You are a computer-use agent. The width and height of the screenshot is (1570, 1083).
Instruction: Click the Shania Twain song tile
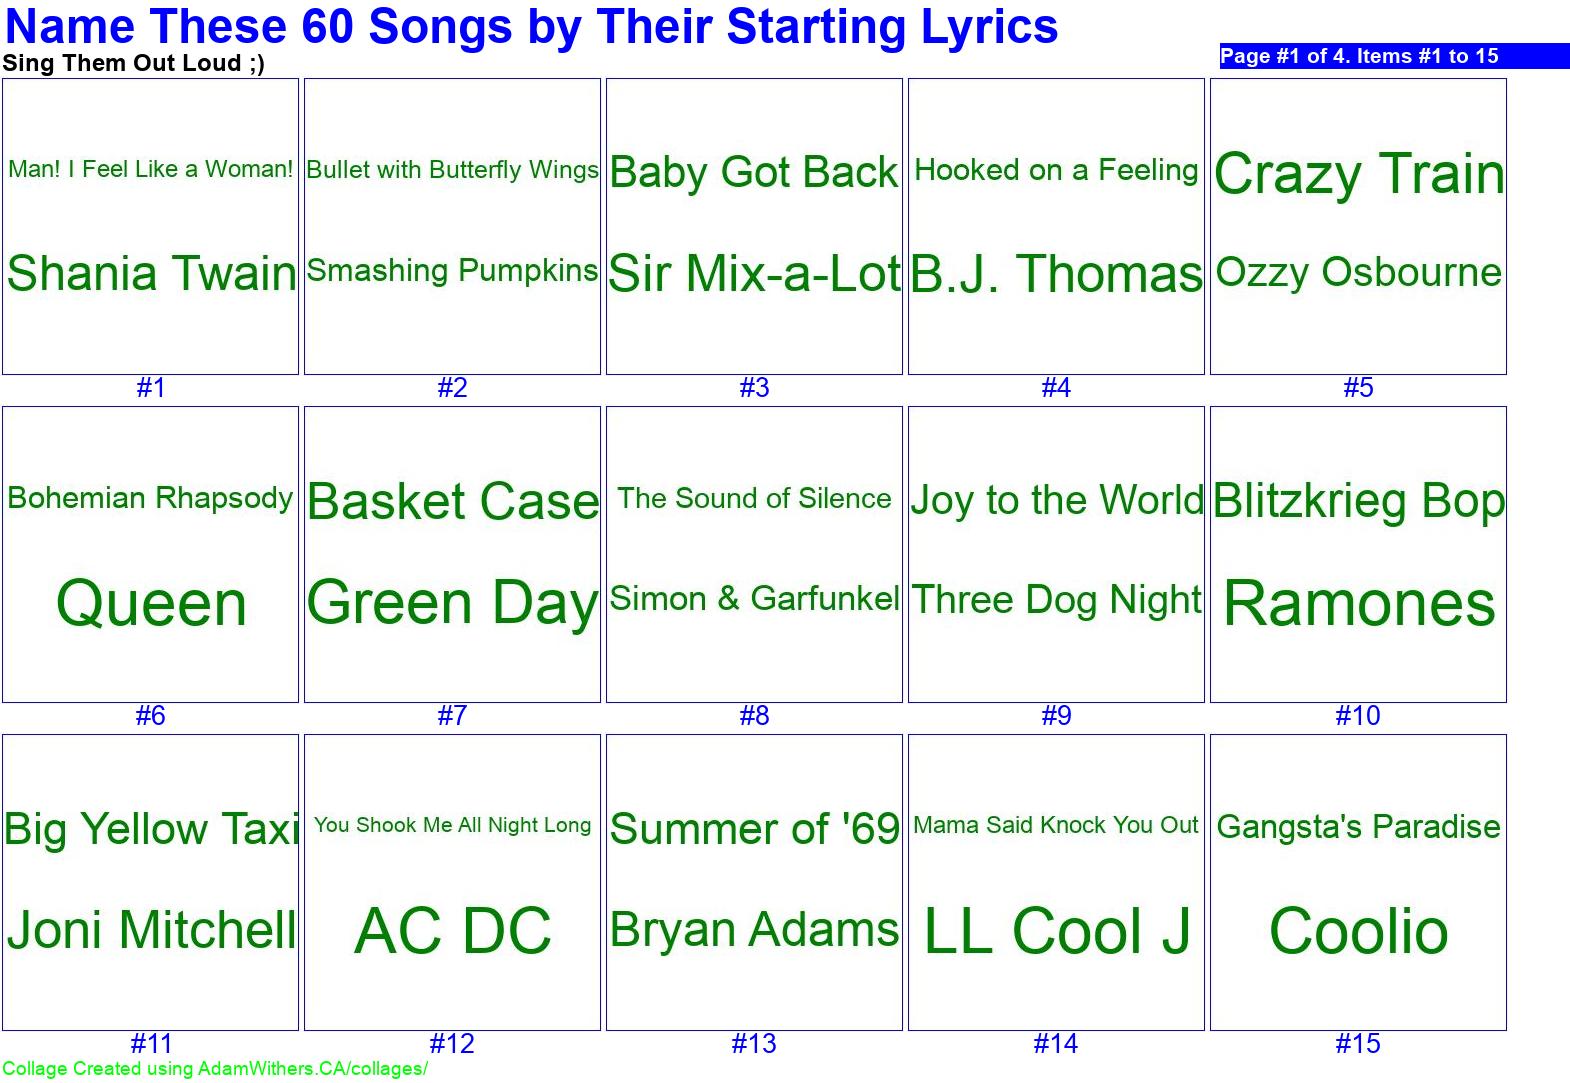pos(151,226)
